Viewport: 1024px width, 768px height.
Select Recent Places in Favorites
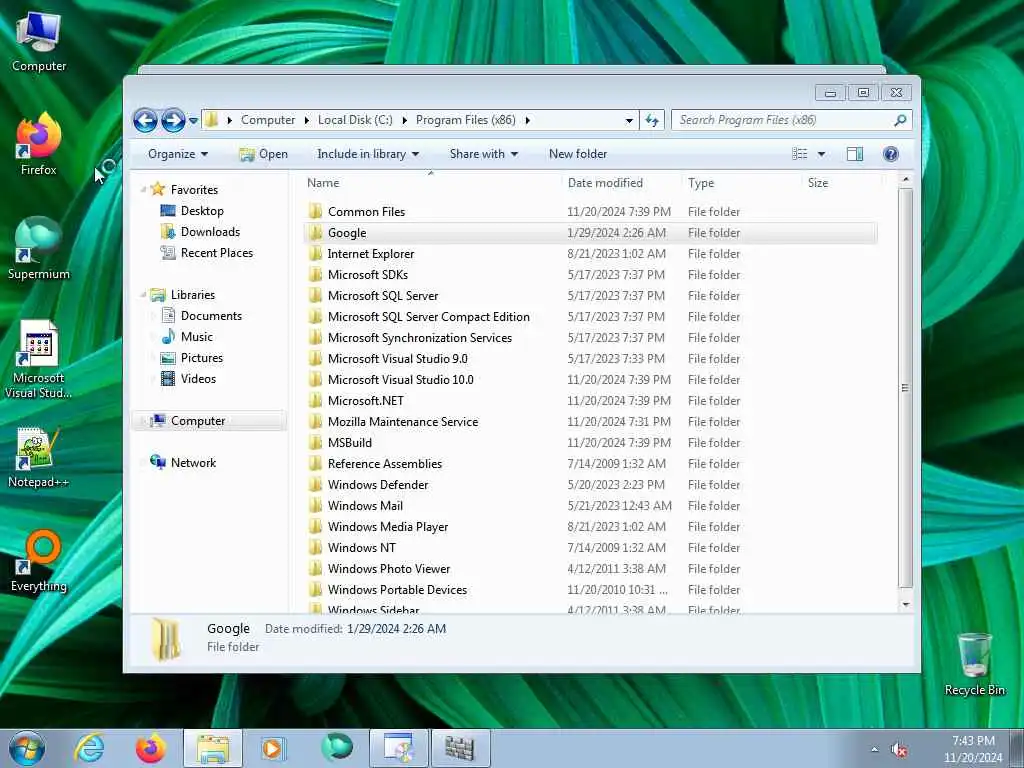tap(207, 253)
